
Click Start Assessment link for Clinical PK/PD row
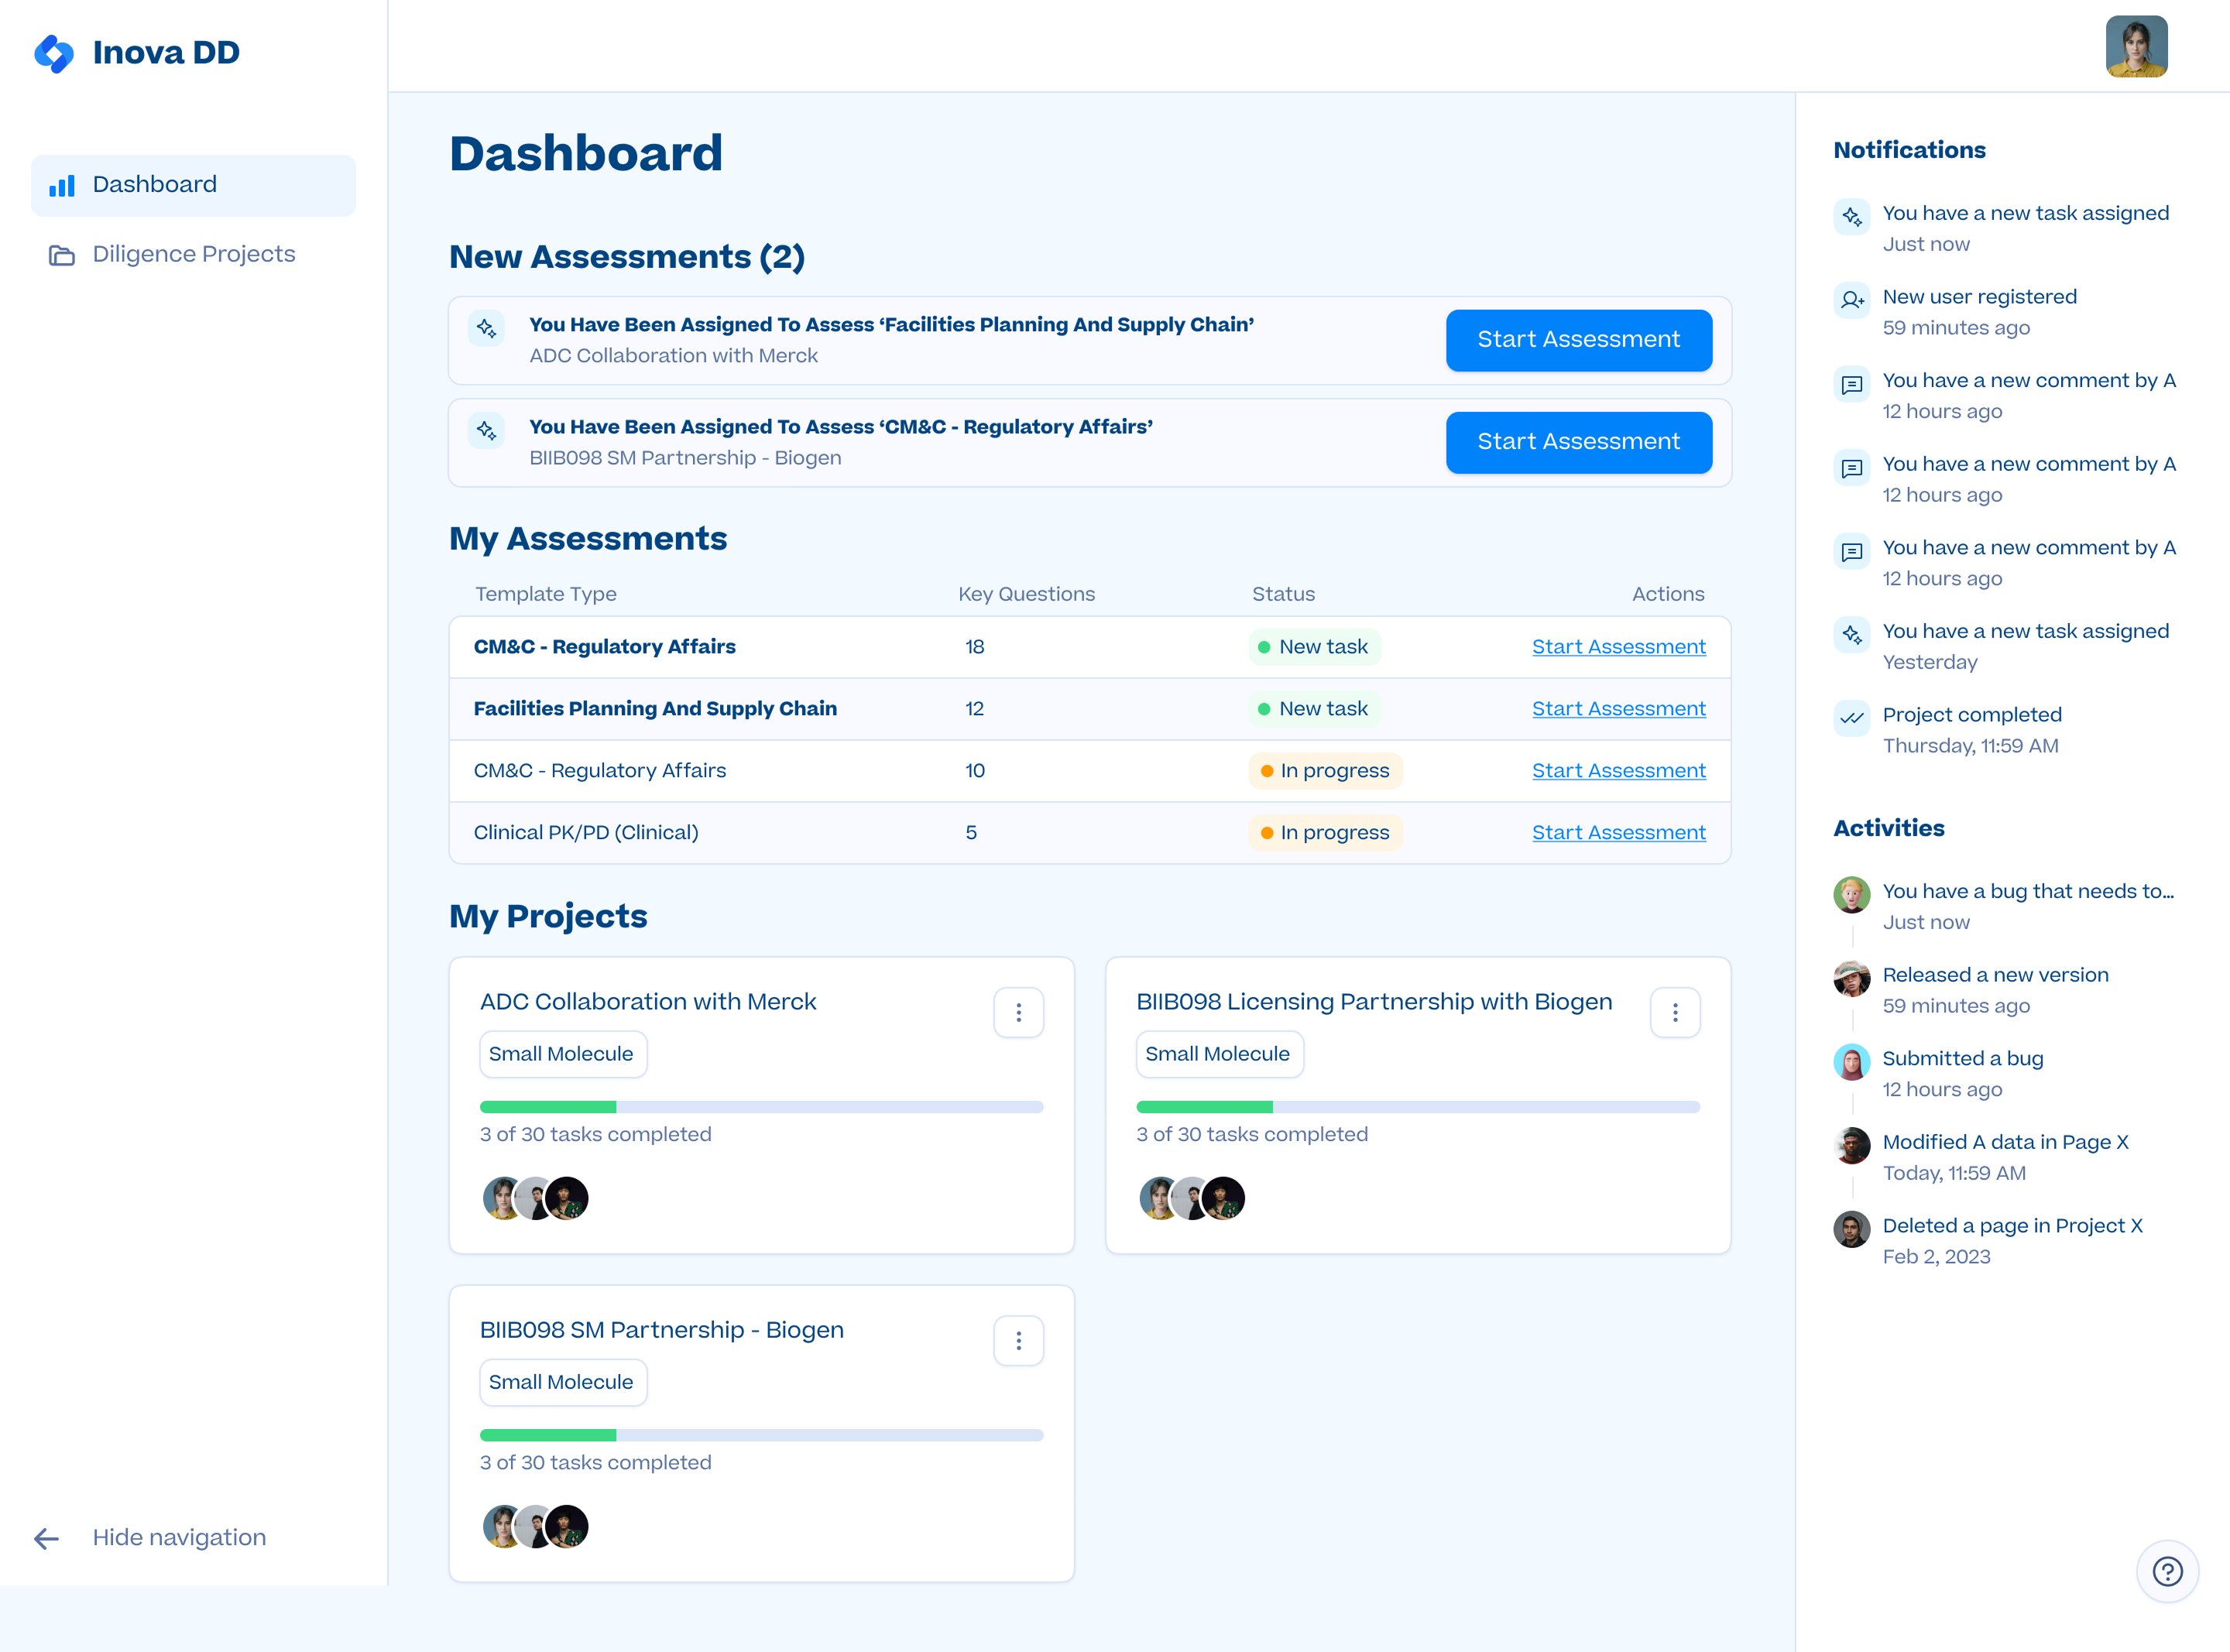pyautogui.click(x=1618, y=832)
